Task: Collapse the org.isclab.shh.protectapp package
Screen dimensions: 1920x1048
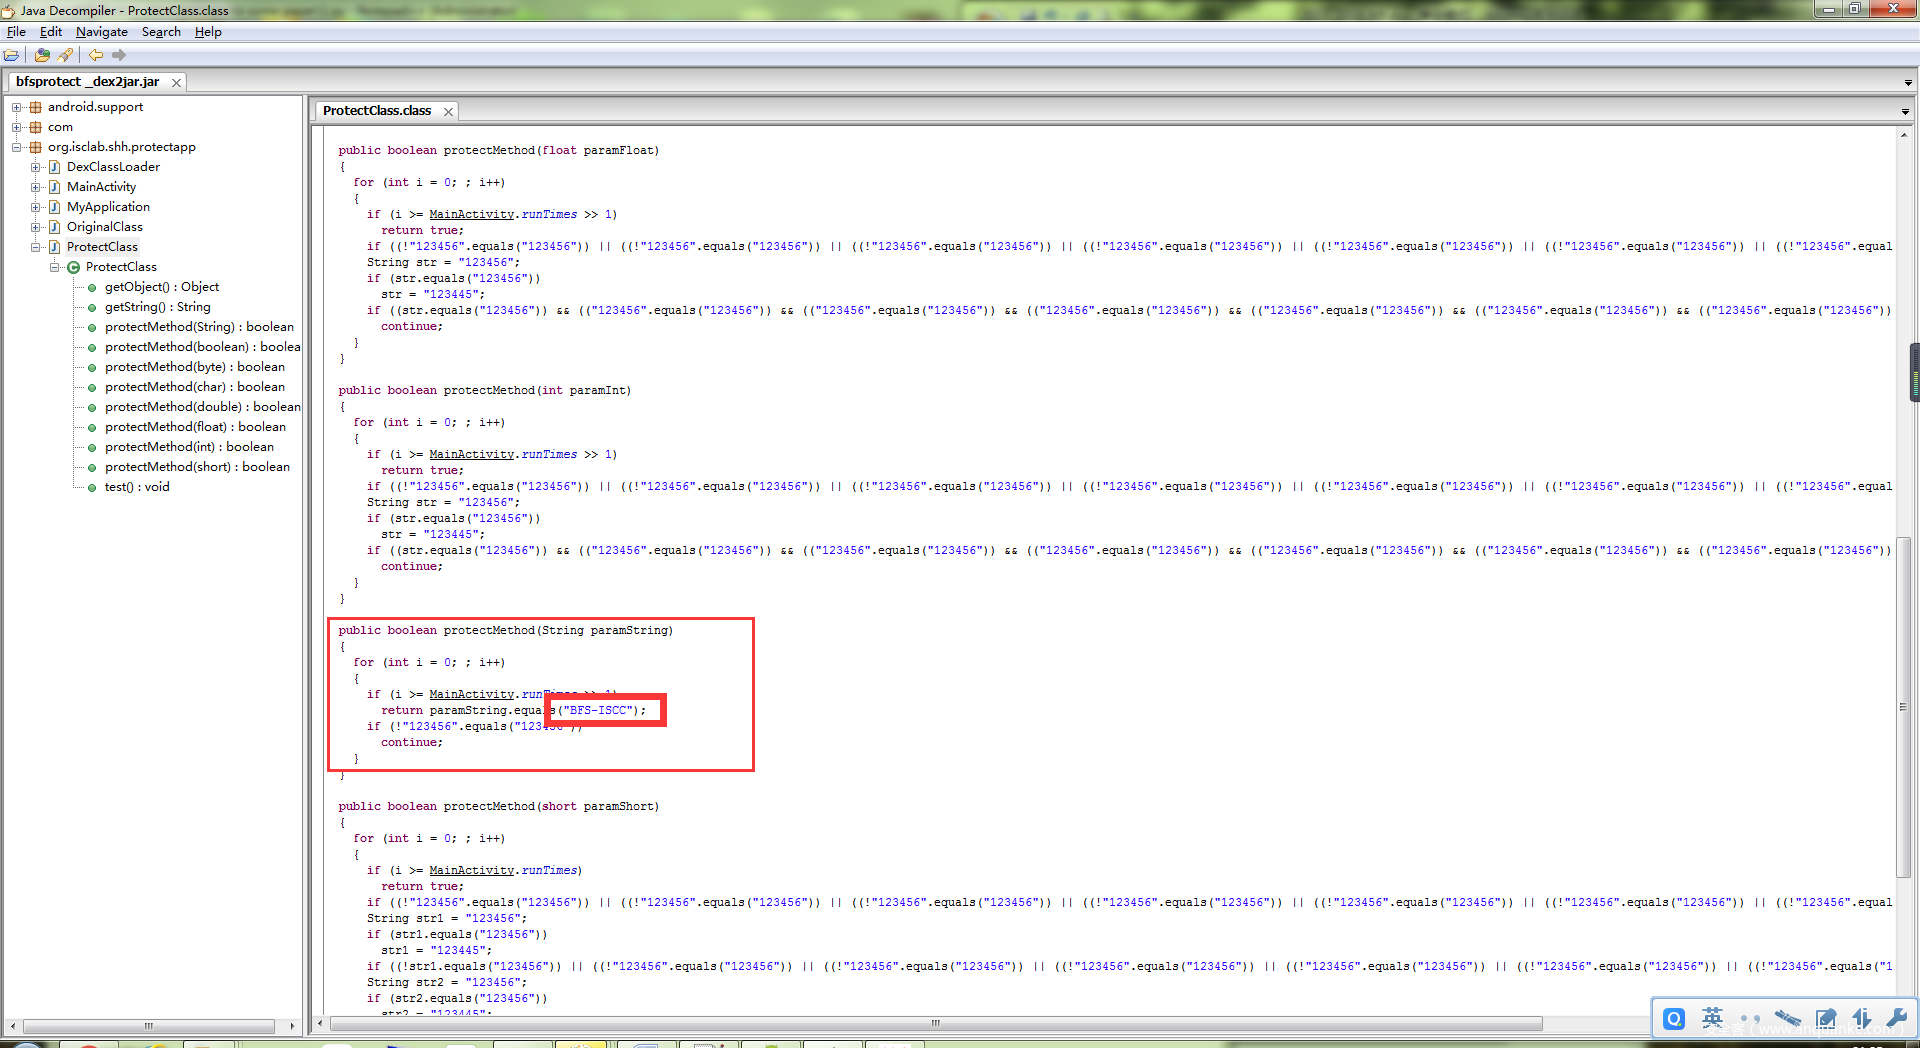Action: 16,147
